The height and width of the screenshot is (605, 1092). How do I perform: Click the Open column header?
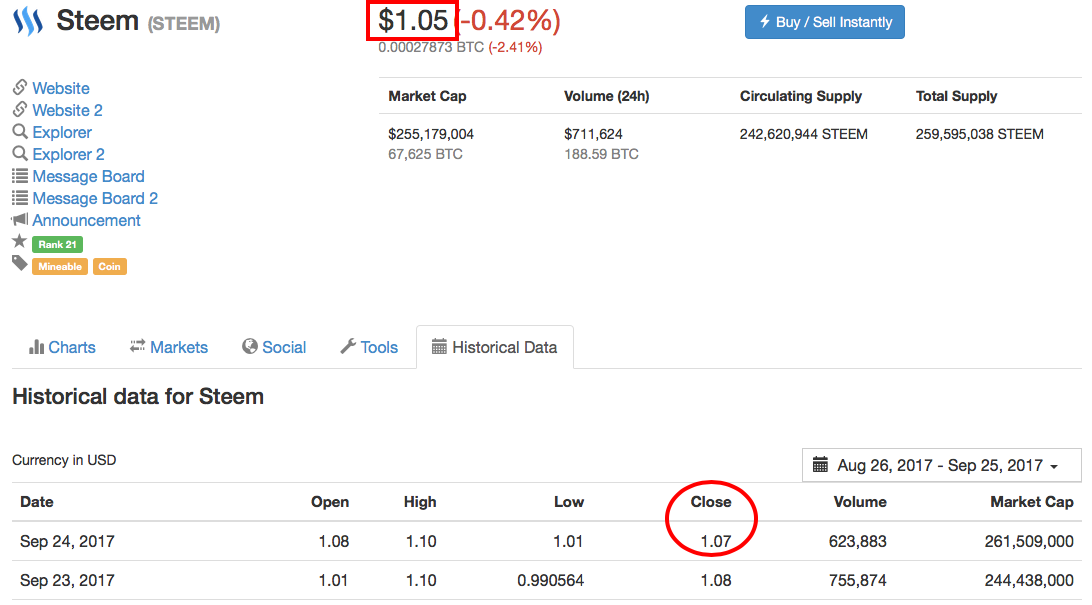[329, 502]
